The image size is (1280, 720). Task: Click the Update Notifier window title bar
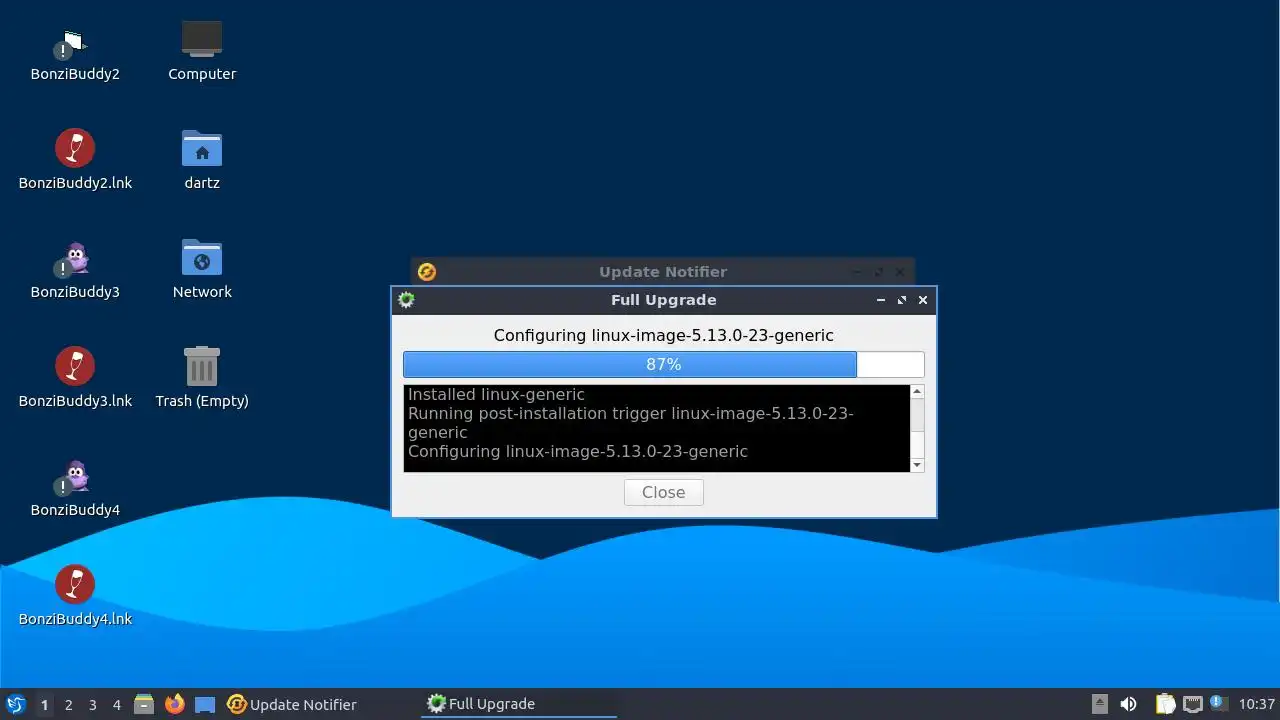pos(663,271)
